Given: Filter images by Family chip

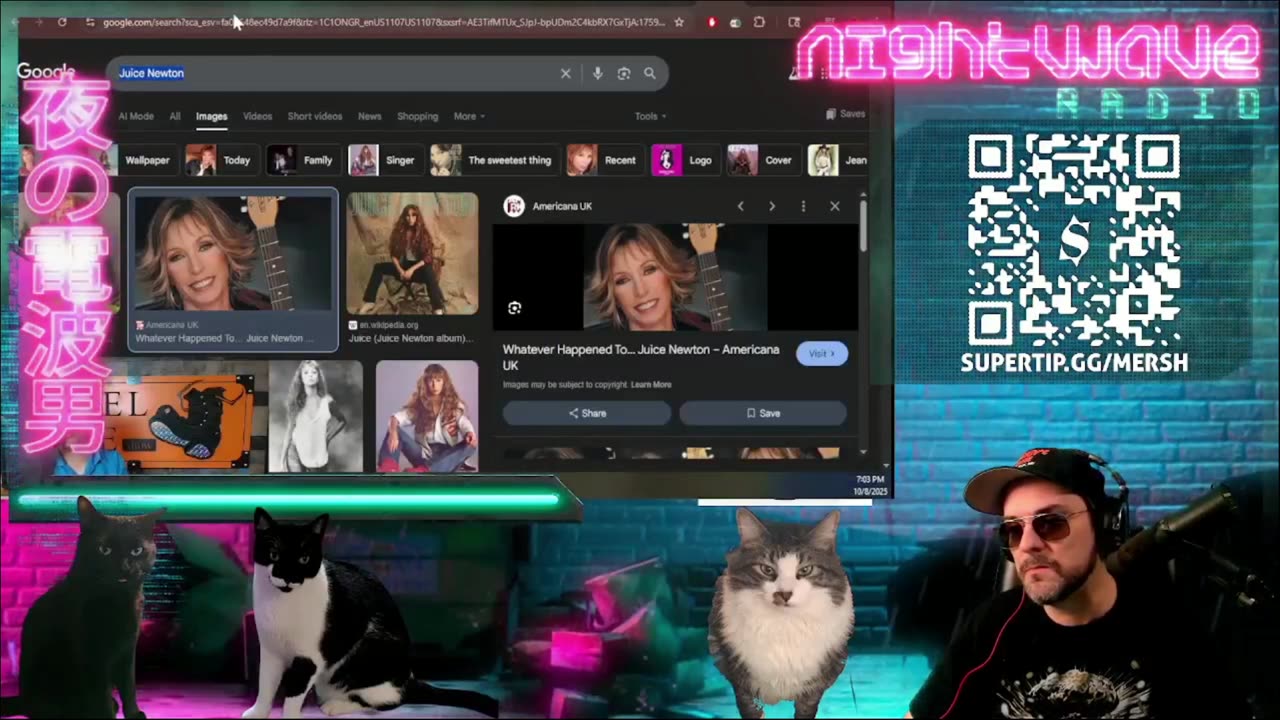Looking at the screenshot, I should point(301,160).
